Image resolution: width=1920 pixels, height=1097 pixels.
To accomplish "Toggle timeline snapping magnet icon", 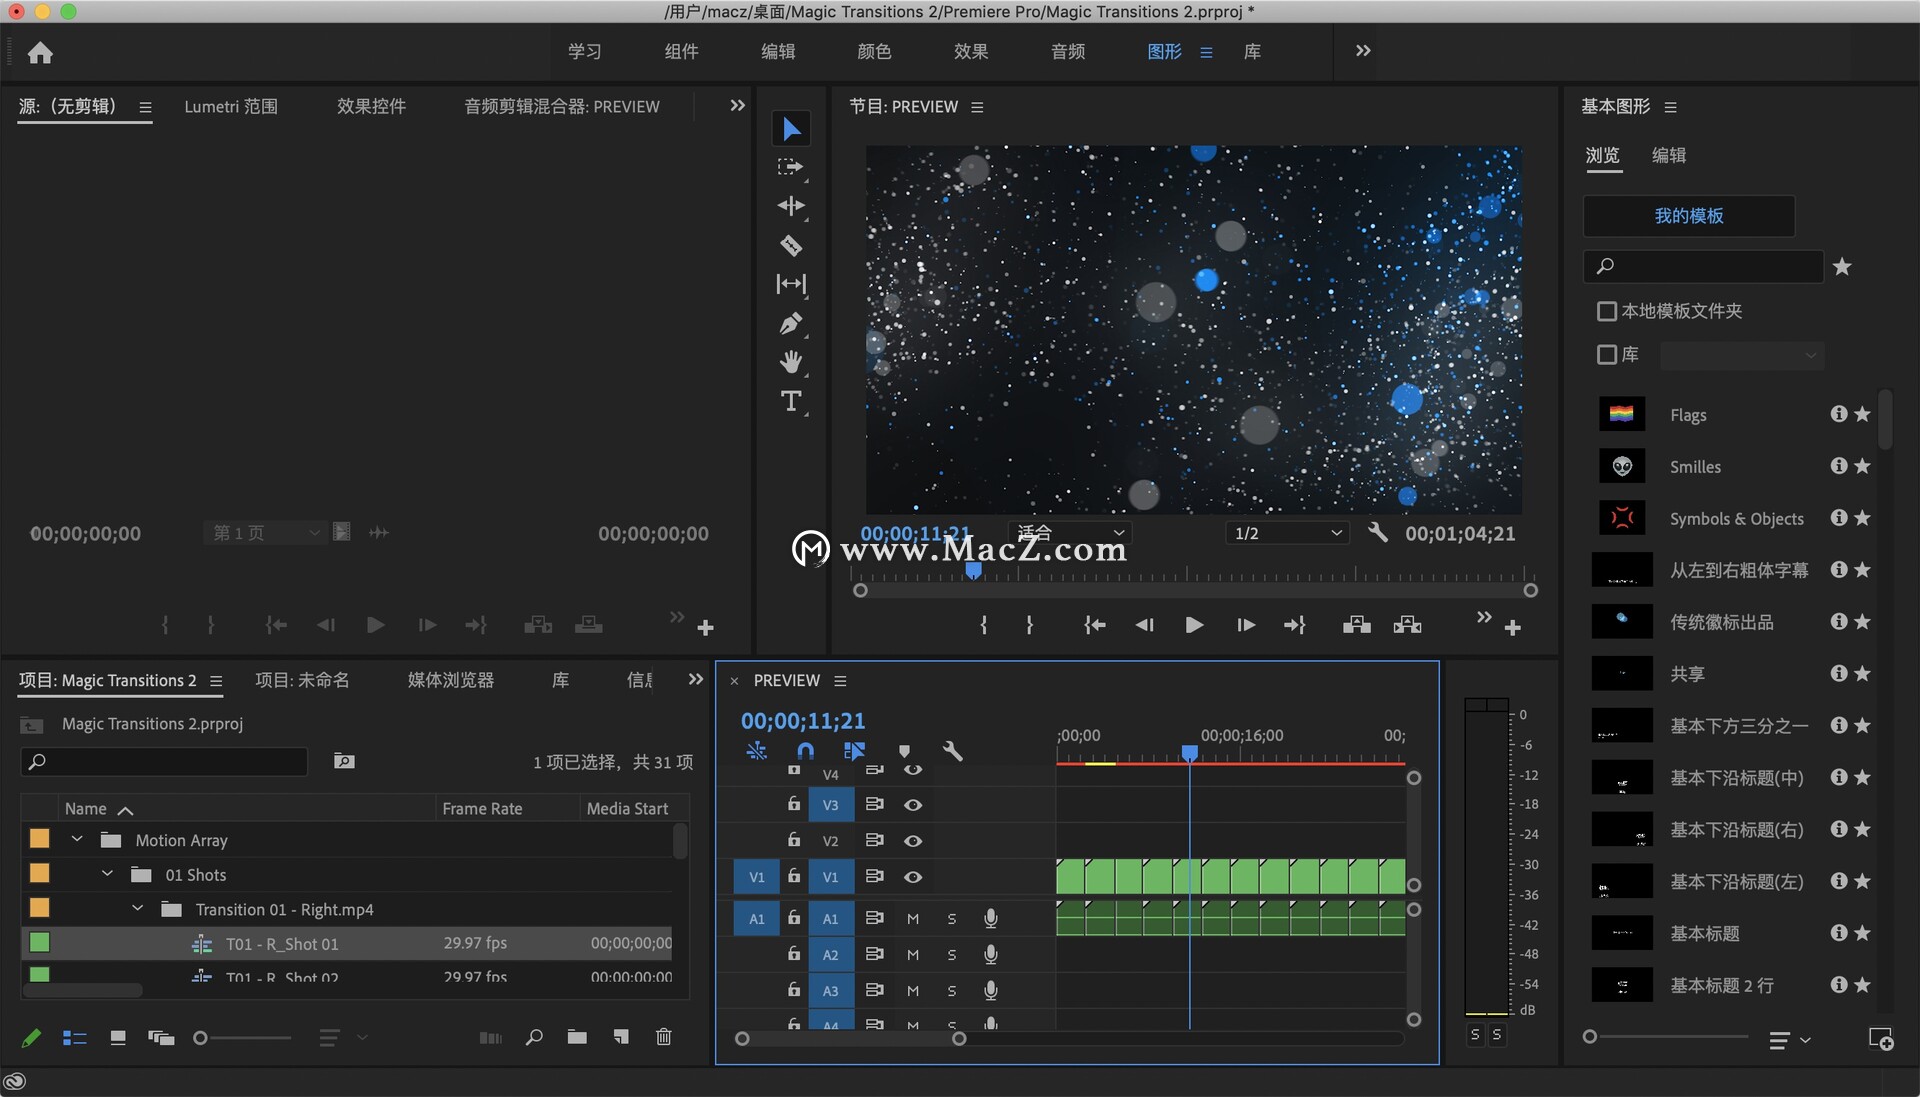I will [x=805, y=751].
